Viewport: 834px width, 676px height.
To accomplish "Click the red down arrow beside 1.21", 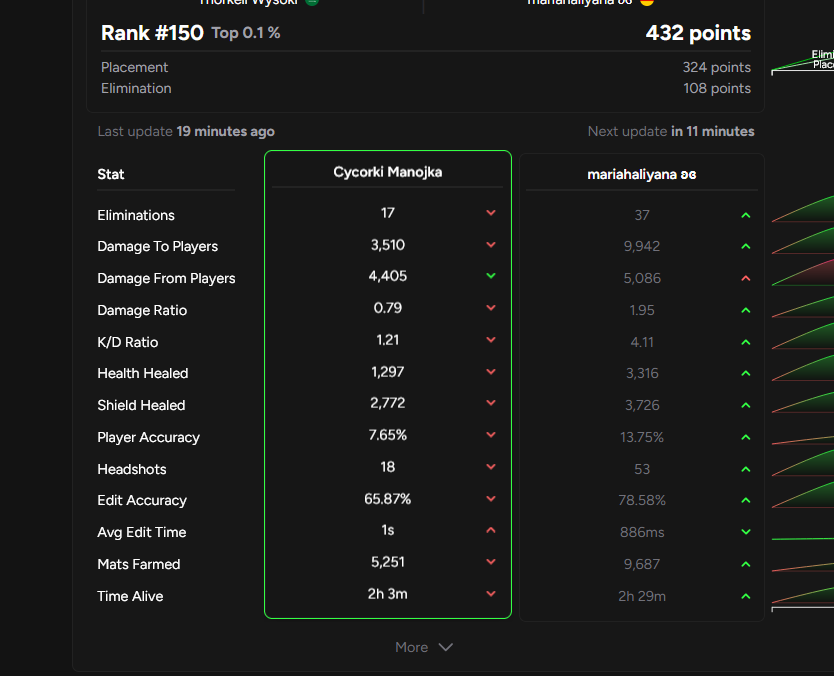I will pyautogui.click(x=491, y=339).
